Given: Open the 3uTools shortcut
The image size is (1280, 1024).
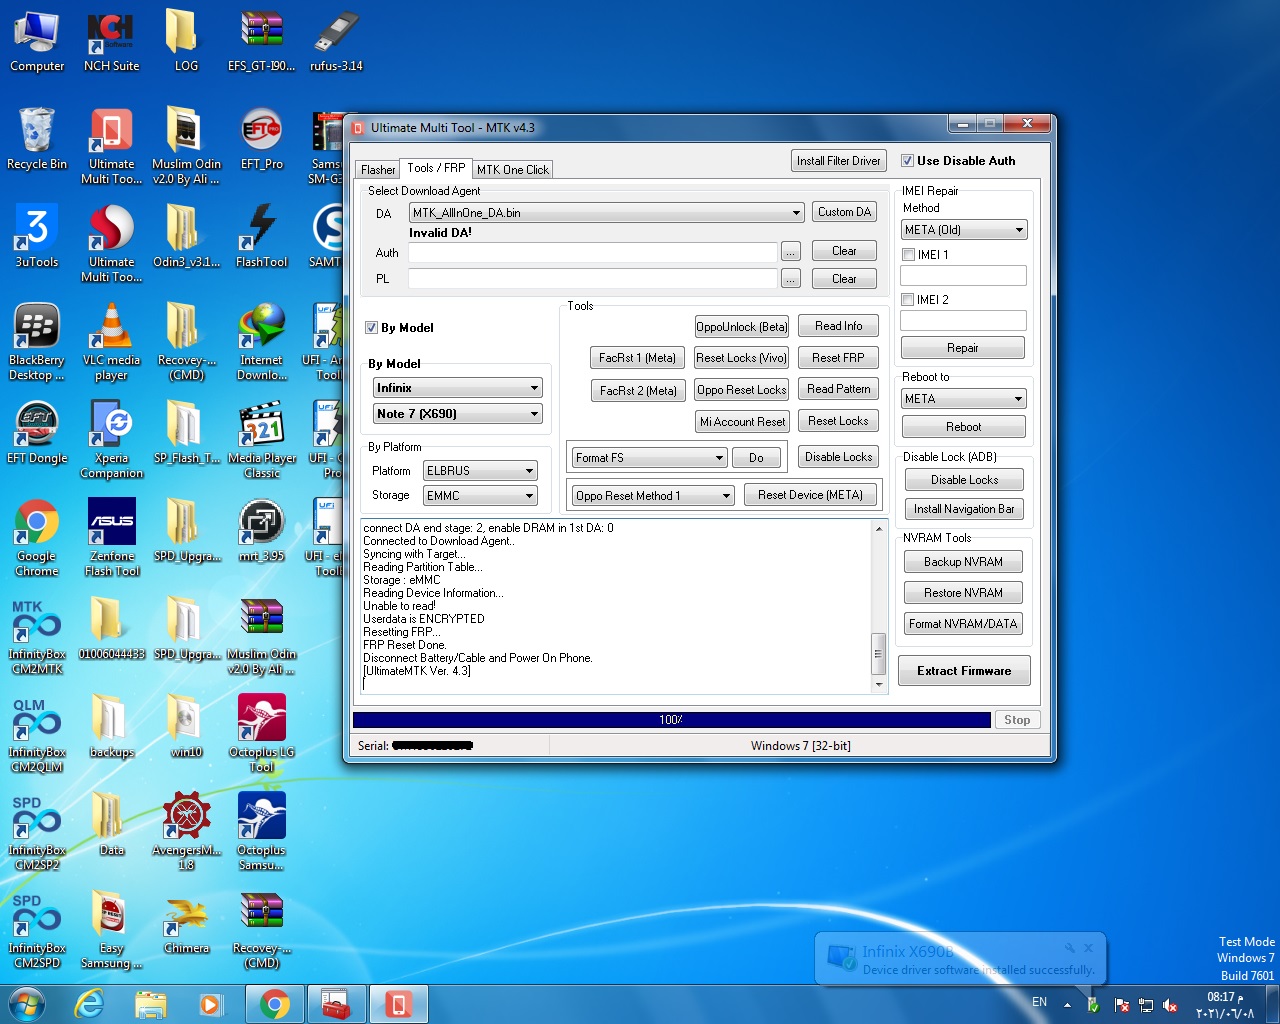Looking at the screenshot, I should click(37, 237).
